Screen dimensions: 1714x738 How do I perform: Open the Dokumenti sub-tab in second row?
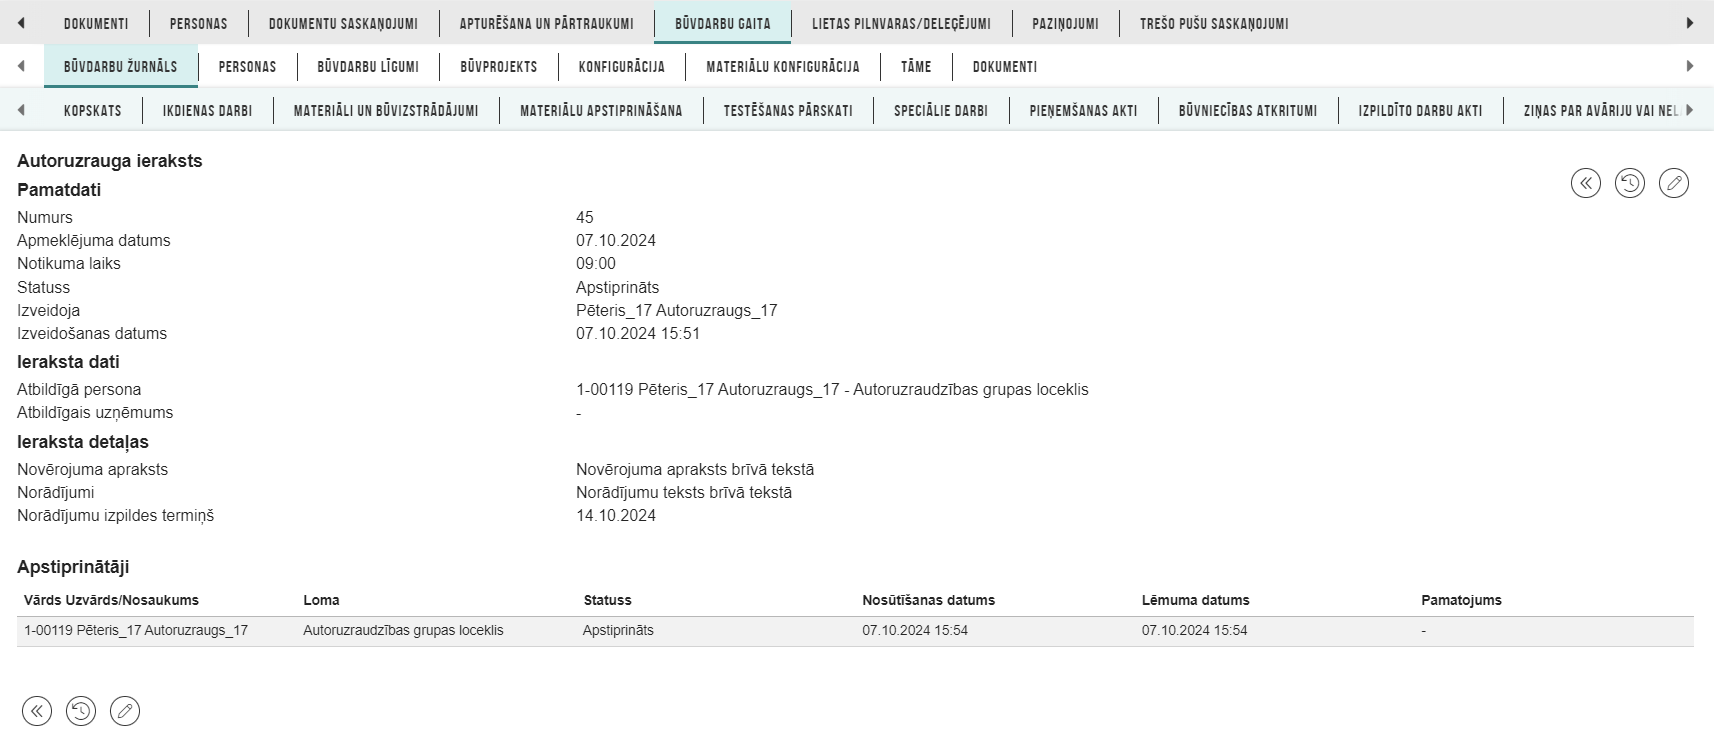click(1004, 66)
